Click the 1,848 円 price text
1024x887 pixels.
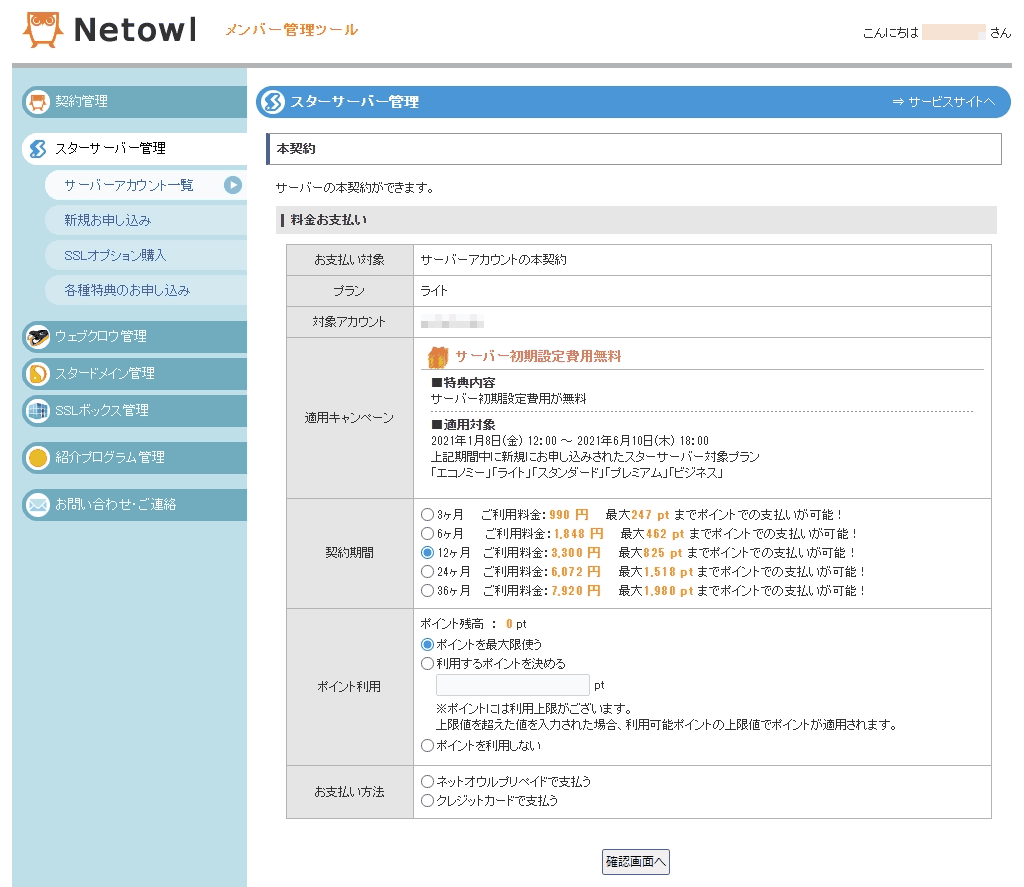(x=579, y=534)
